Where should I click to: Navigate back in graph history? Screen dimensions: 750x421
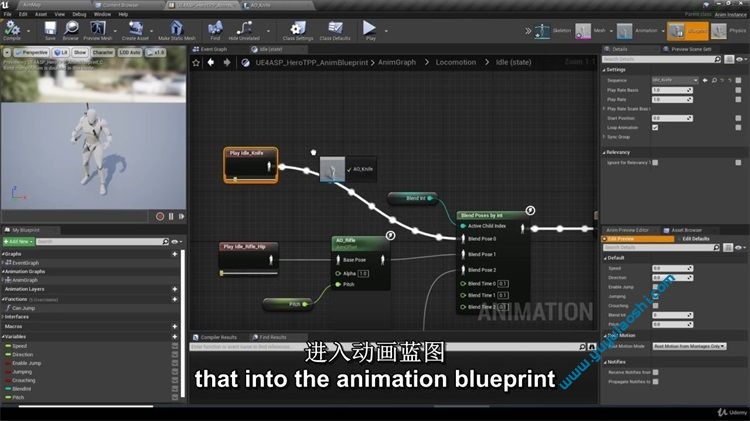pos(211,63)
